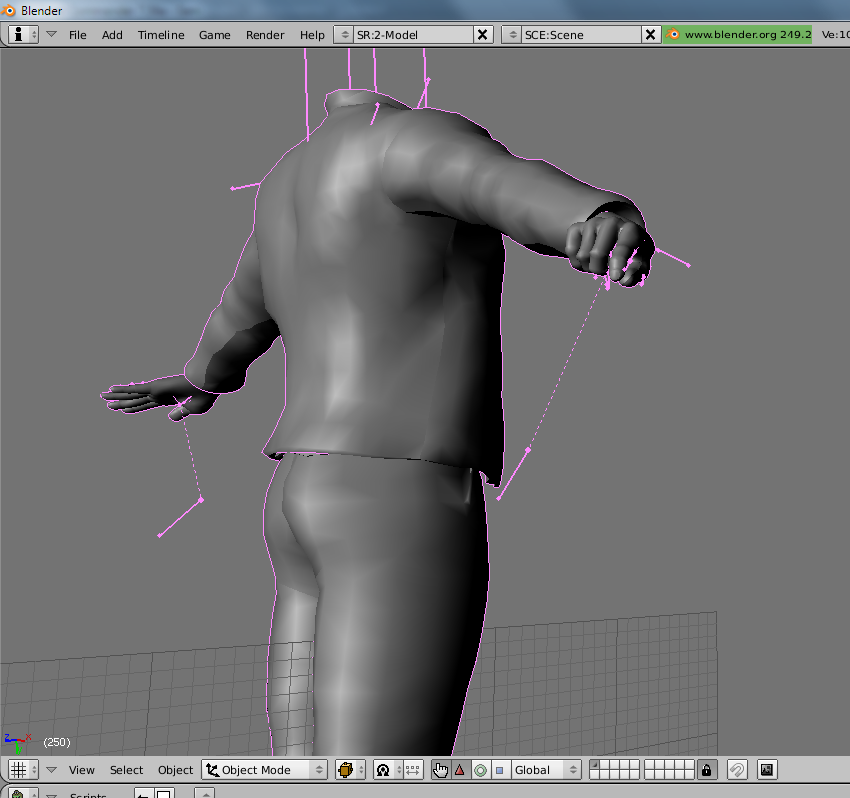This screenshot has width=850, height=798.
Task: Delete the SCE:Scene with its X button
Action: [x=651, y=34]
